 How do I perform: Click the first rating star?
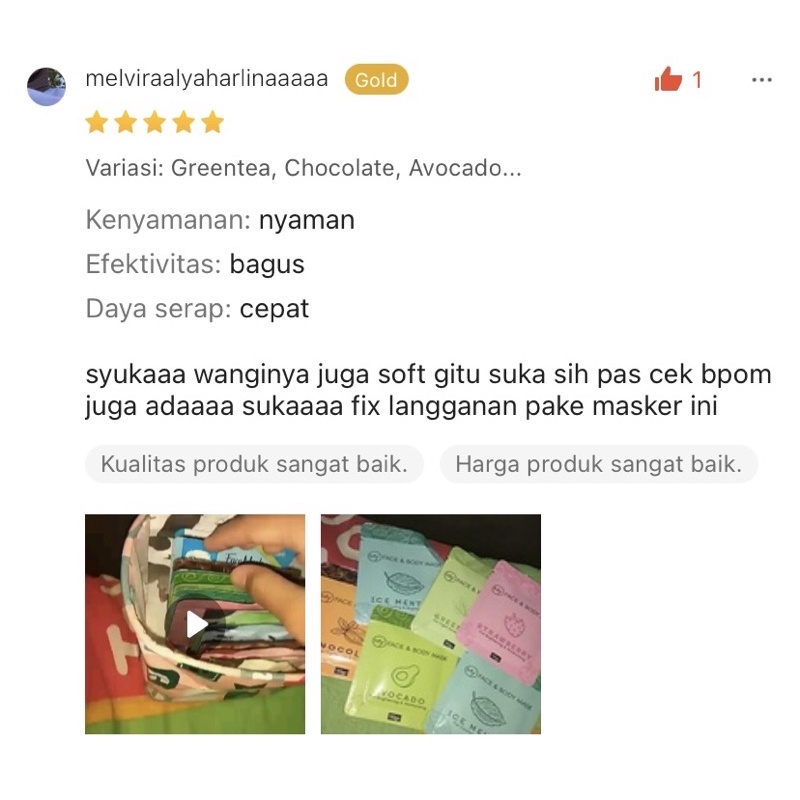coord(96,122)
